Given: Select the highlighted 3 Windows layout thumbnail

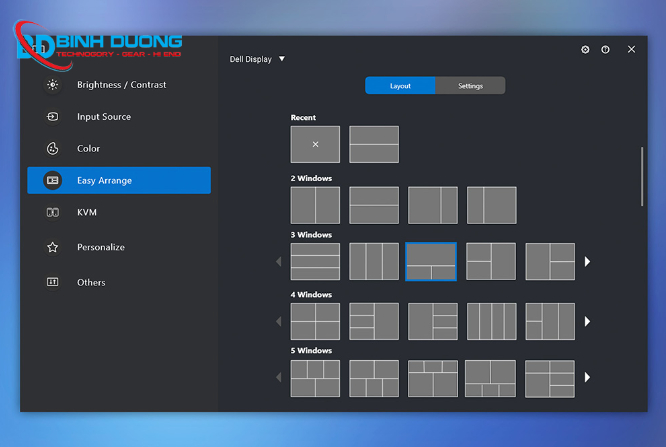Looking at the screenshot, I should tap(431, 262).
